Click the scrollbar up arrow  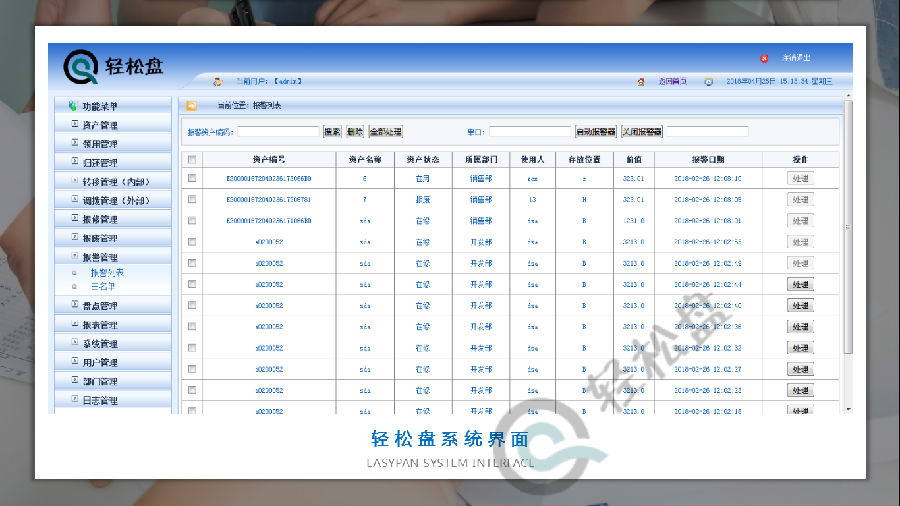click(x=848, y=96)
